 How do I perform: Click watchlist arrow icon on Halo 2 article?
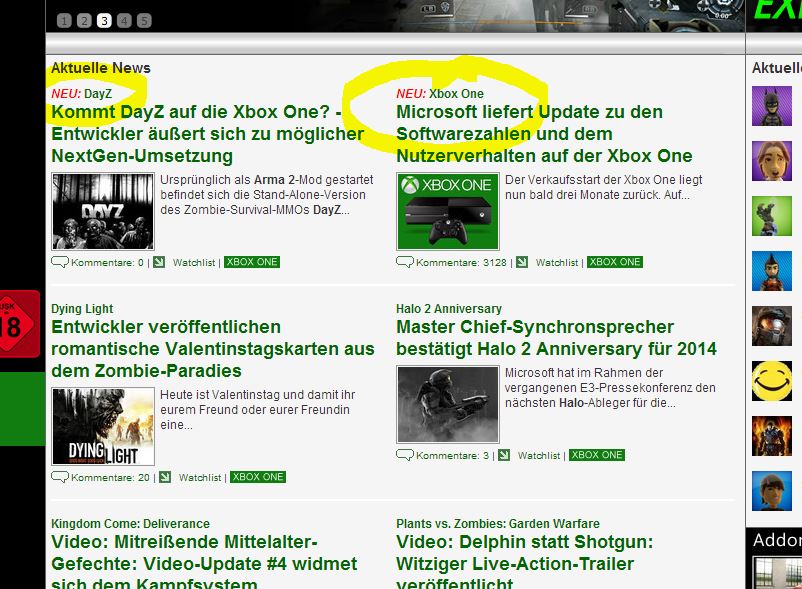(x=503, y=455)
